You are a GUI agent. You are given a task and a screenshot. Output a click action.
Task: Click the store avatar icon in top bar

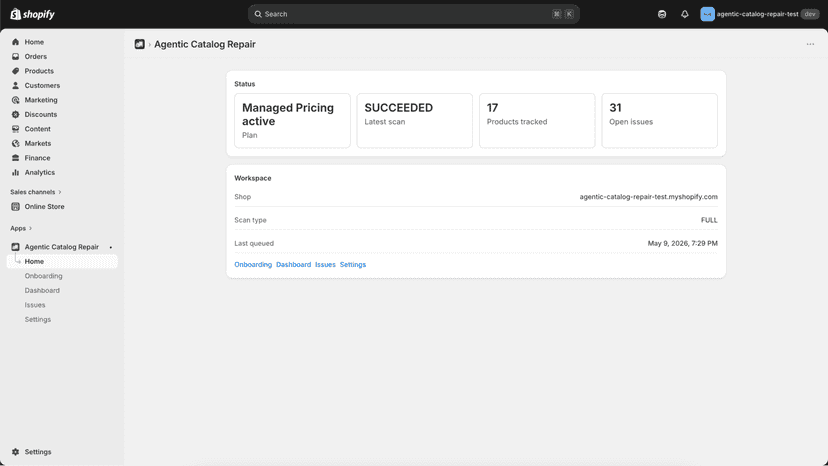[x=707, y=14]
